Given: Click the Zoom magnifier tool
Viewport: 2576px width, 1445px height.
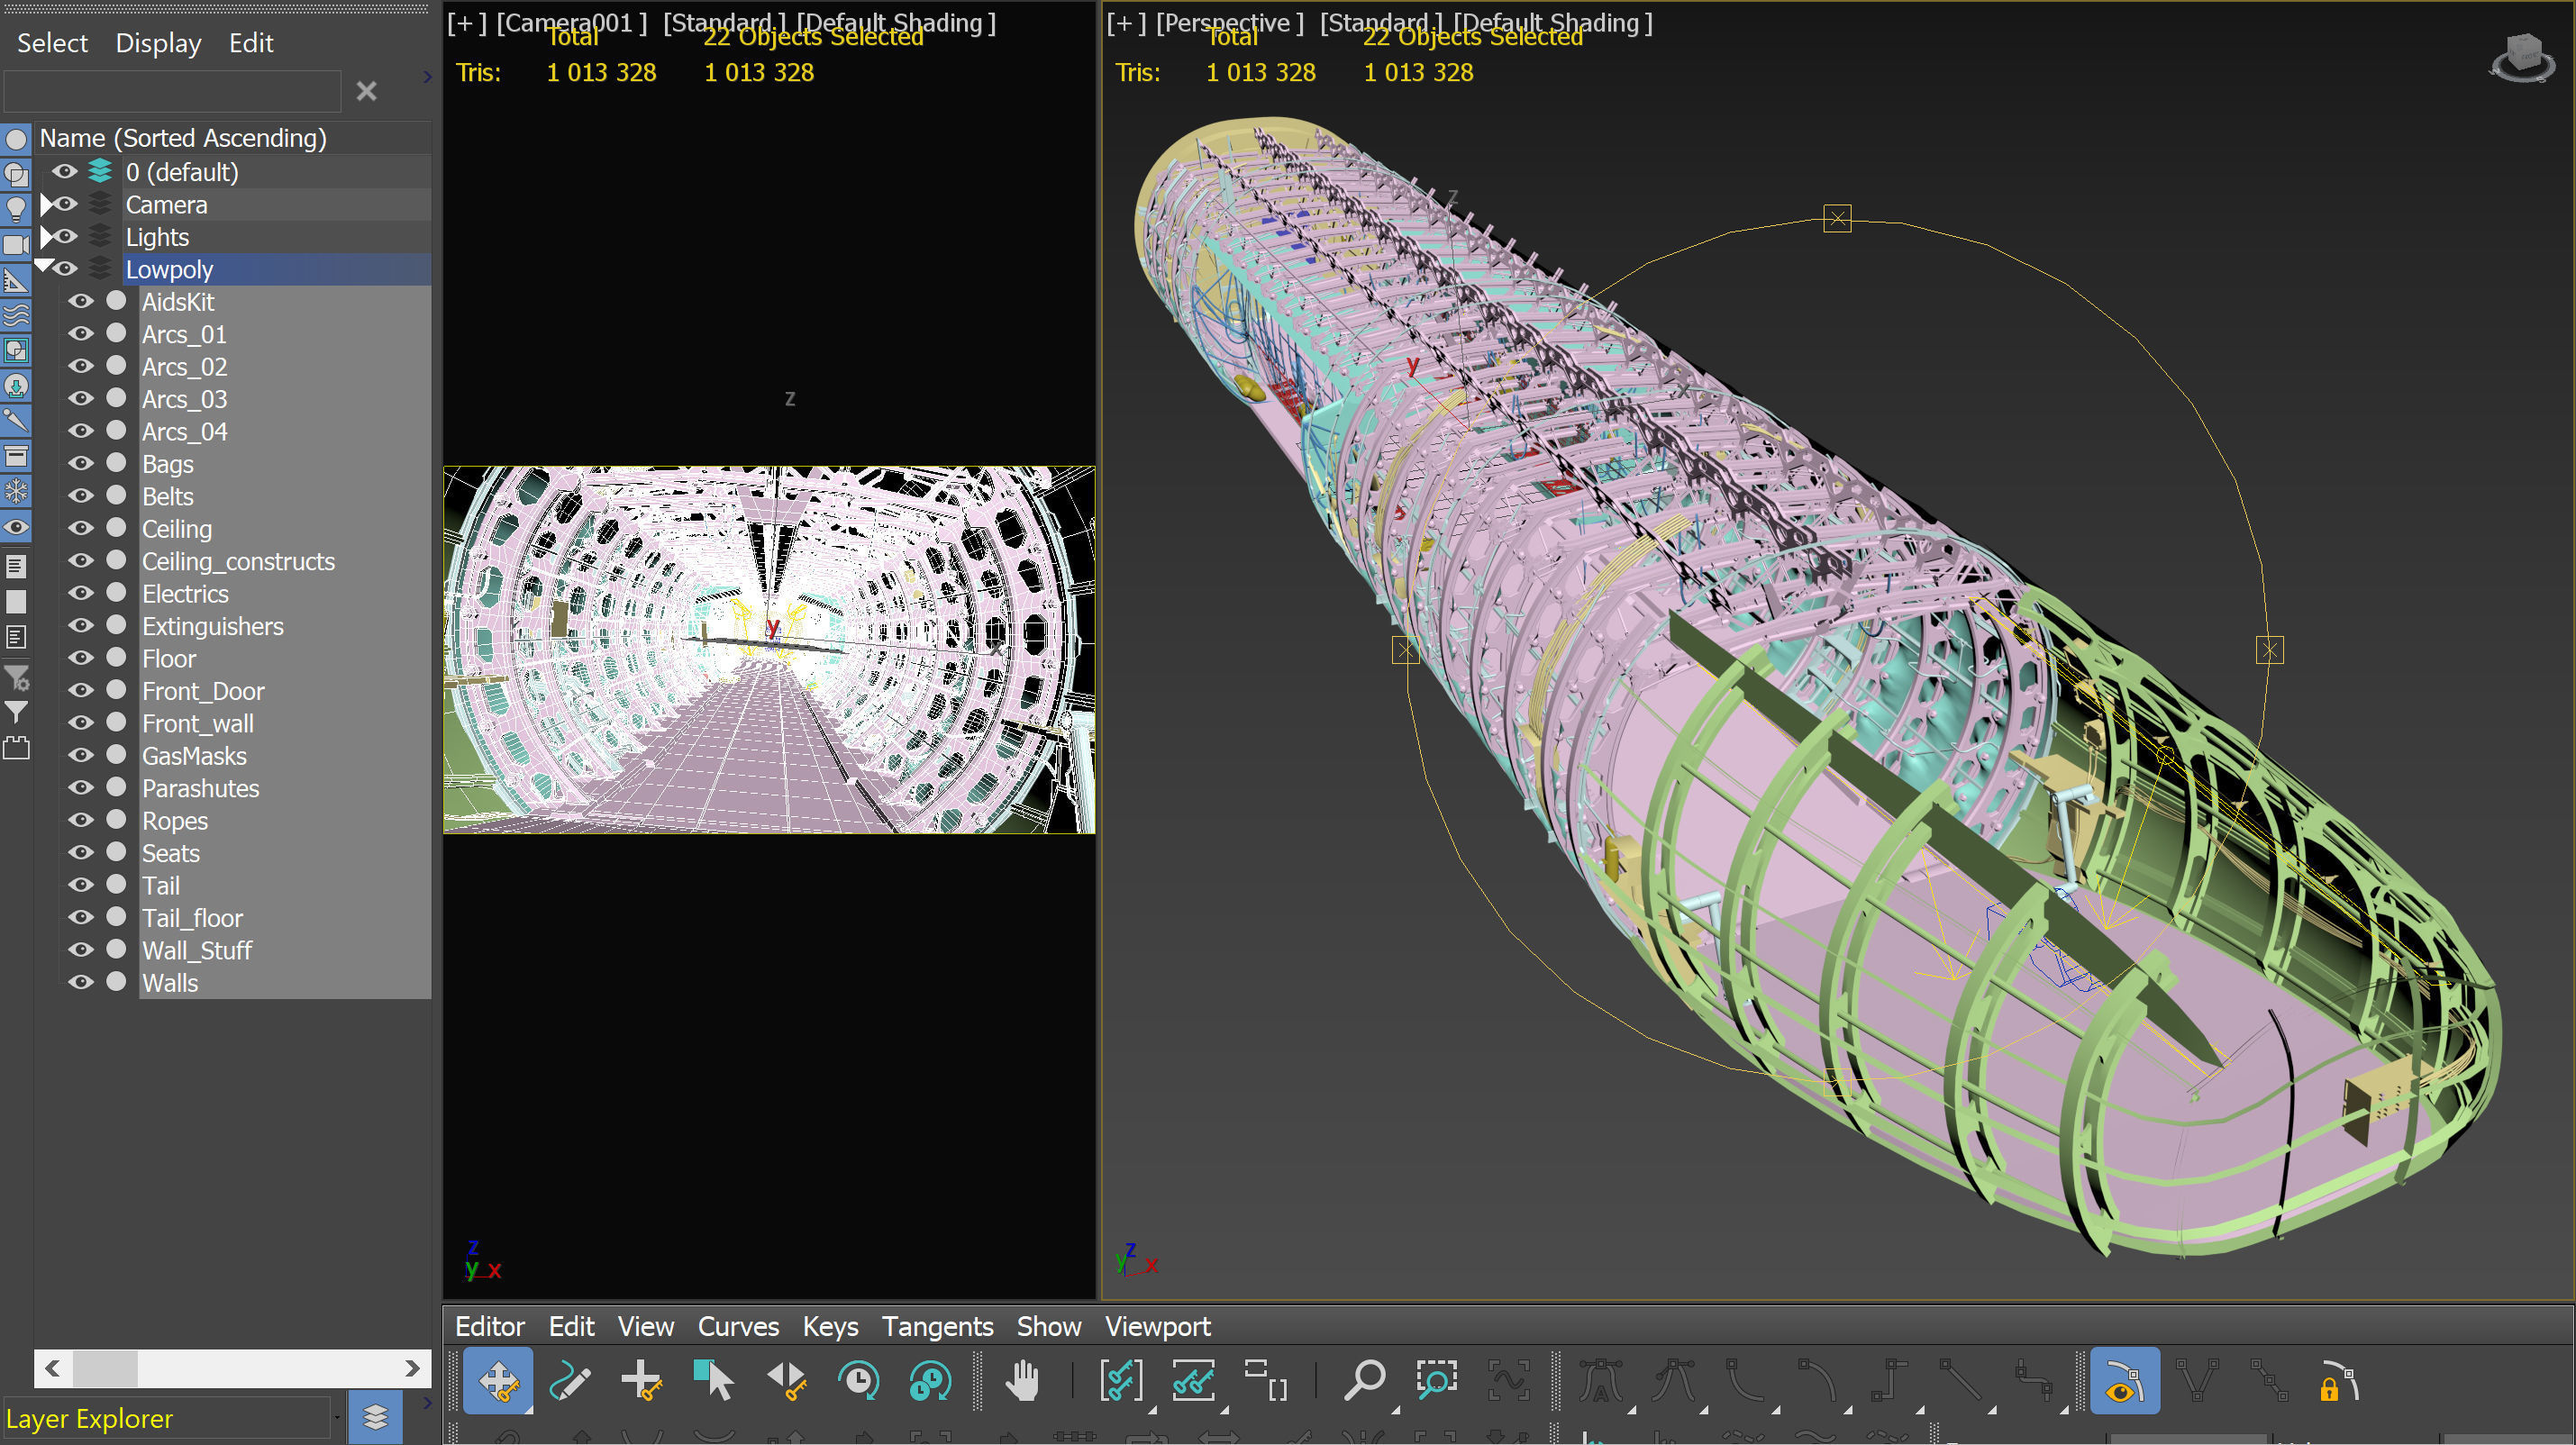Looking at the screenshot, I should pos(1364,1382).
